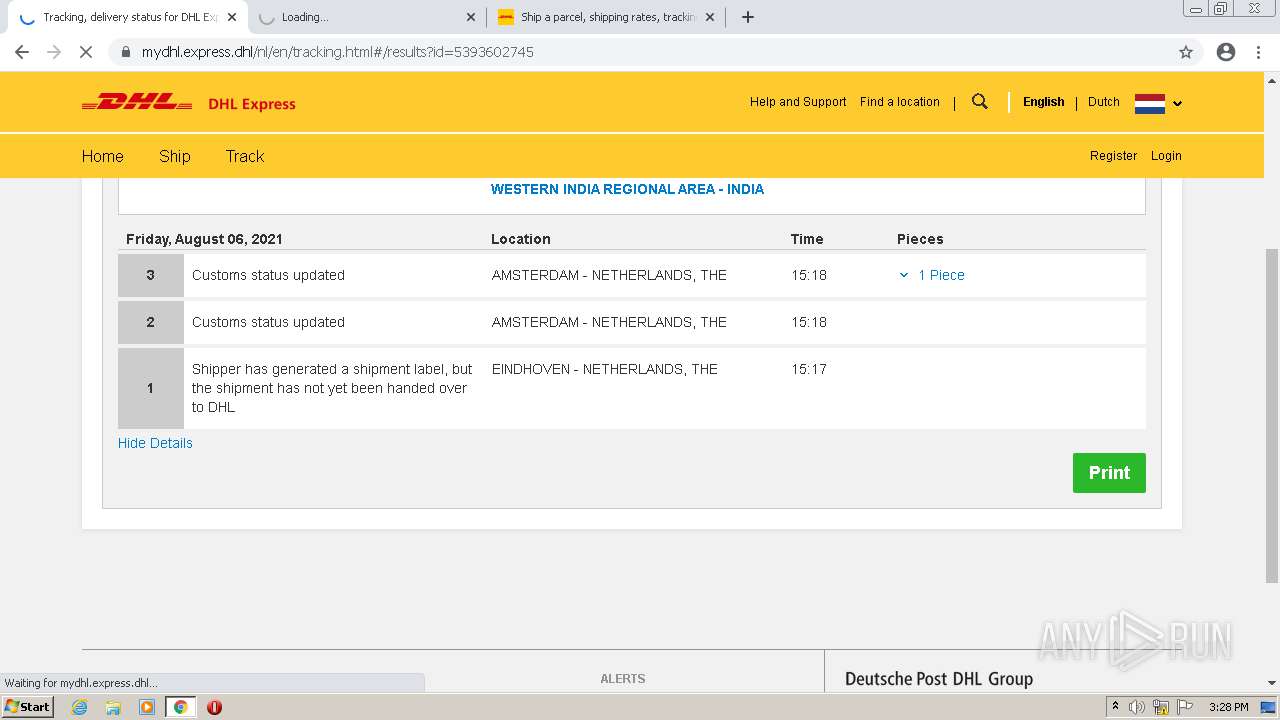Switch to the Loading browser tab
This screenshot has height=720, width=1280.
pyautogui.click(x=365, y=17)
